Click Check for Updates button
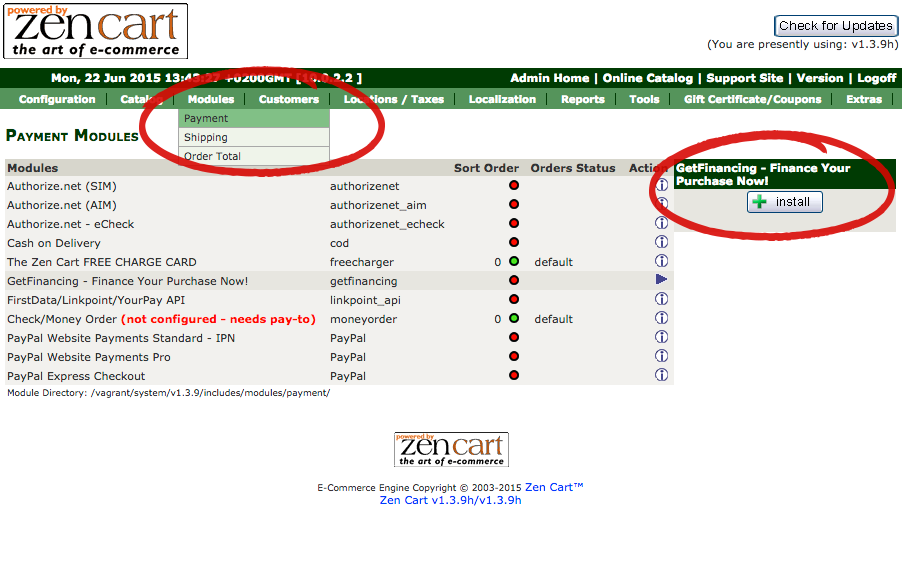This screenshot has height=566, width=904. point(835,26)
